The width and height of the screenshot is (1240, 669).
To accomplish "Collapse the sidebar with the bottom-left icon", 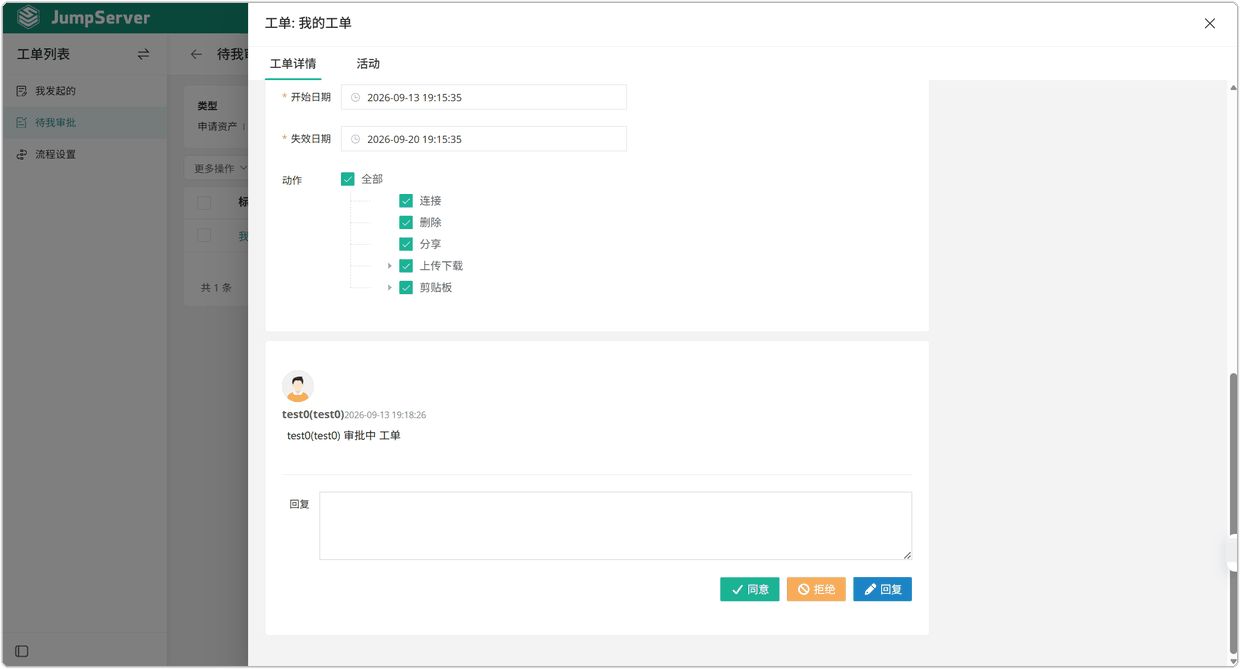I will point(22,651).
